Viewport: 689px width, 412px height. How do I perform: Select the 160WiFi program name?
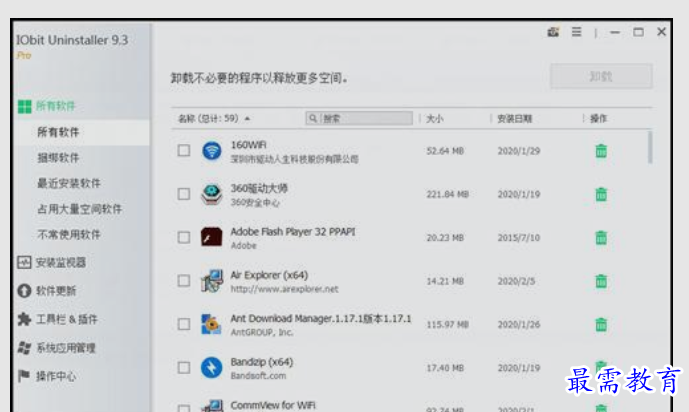click(x=248, y=145)
